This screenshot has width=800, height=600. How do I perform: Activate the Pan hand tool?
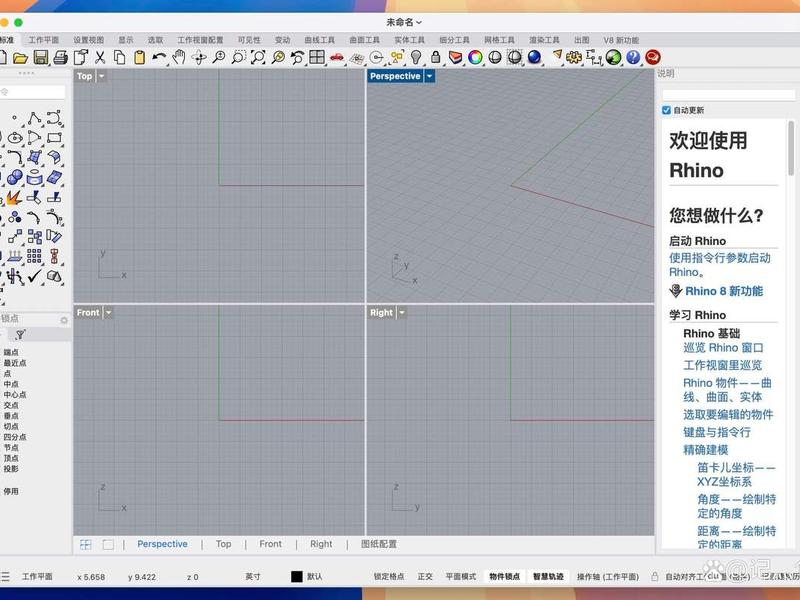179,57
